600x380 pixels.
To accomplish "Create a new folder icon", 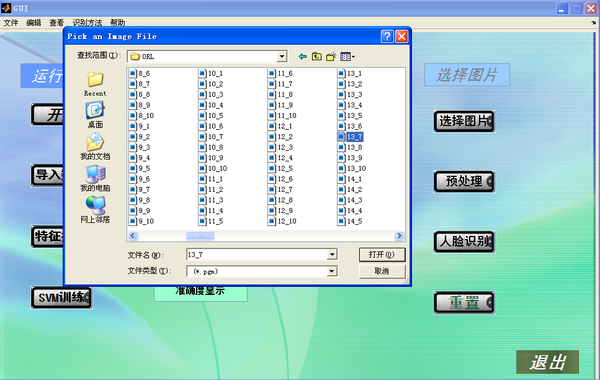I will coord(331,57).
